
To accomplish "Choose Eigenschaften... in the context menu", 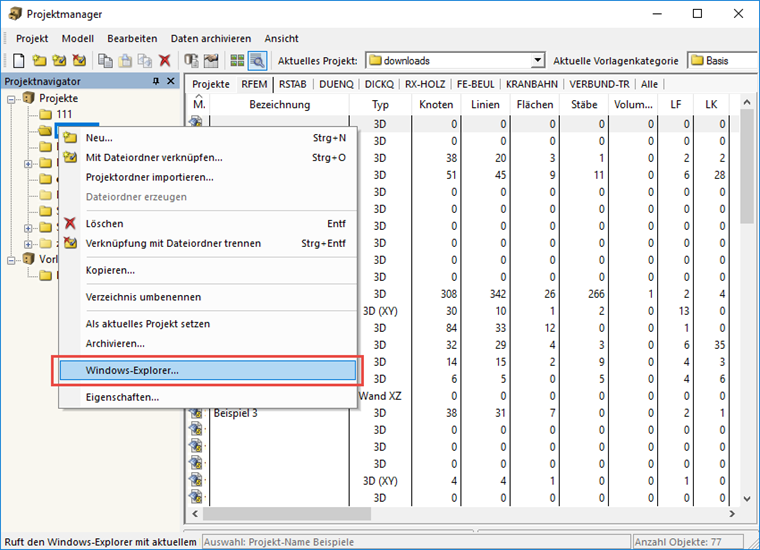I will [x=208, y=397].
